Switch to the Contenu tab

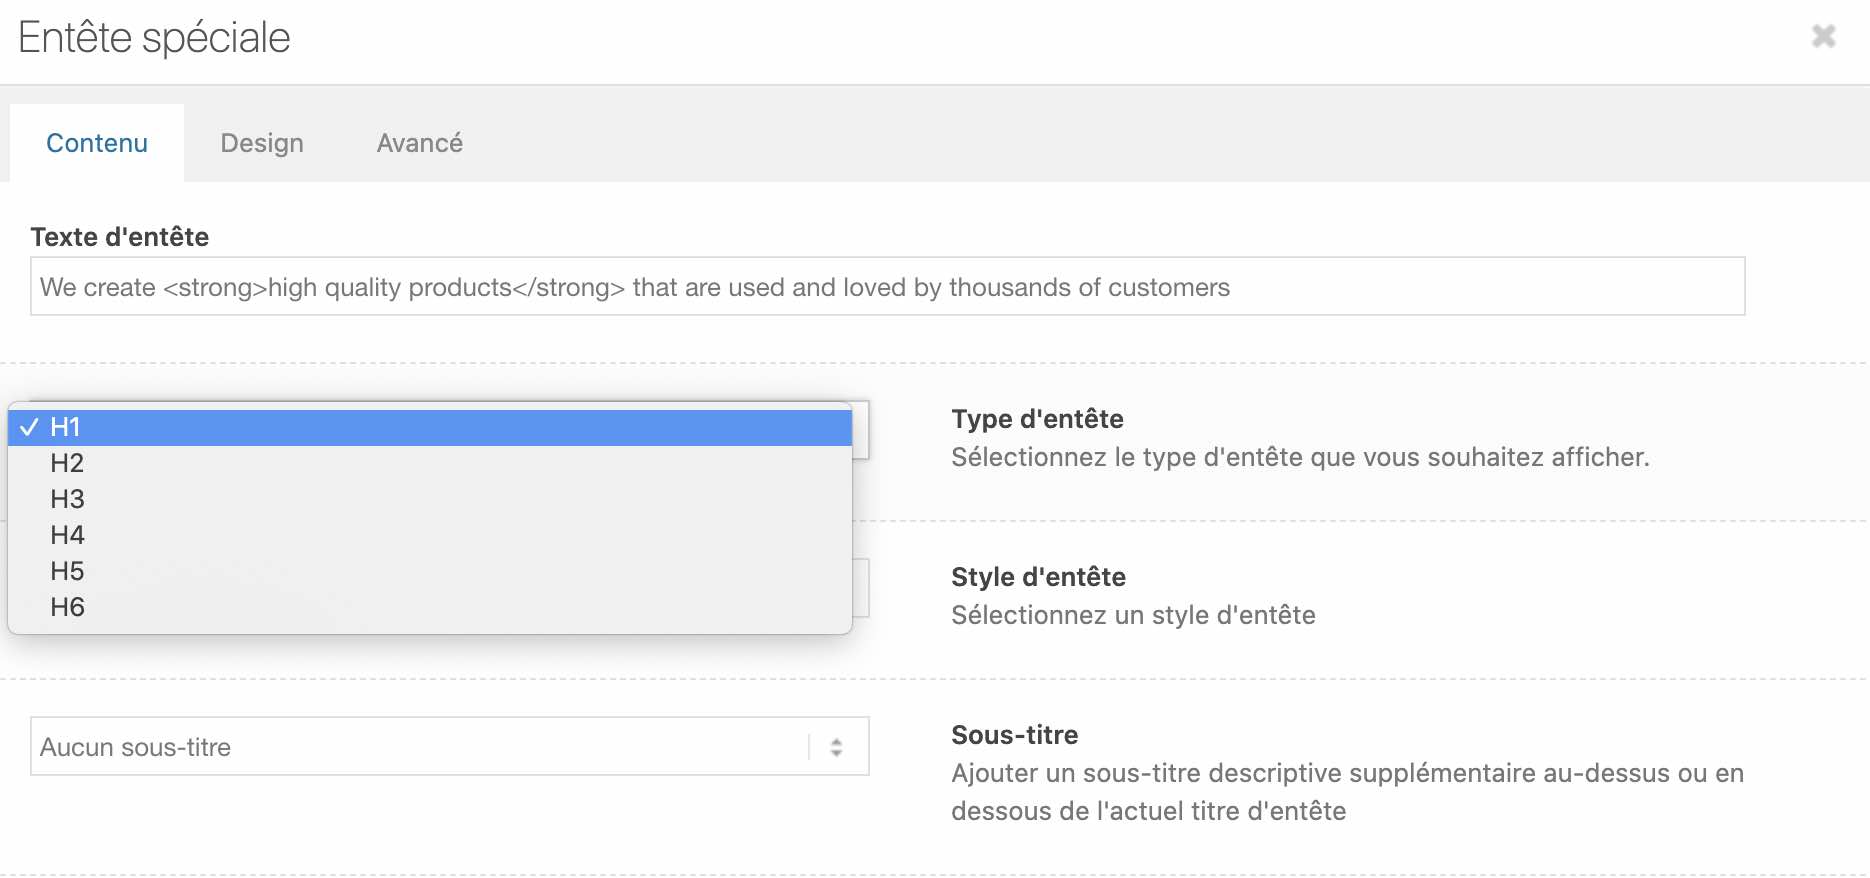(x=97, y=143)
